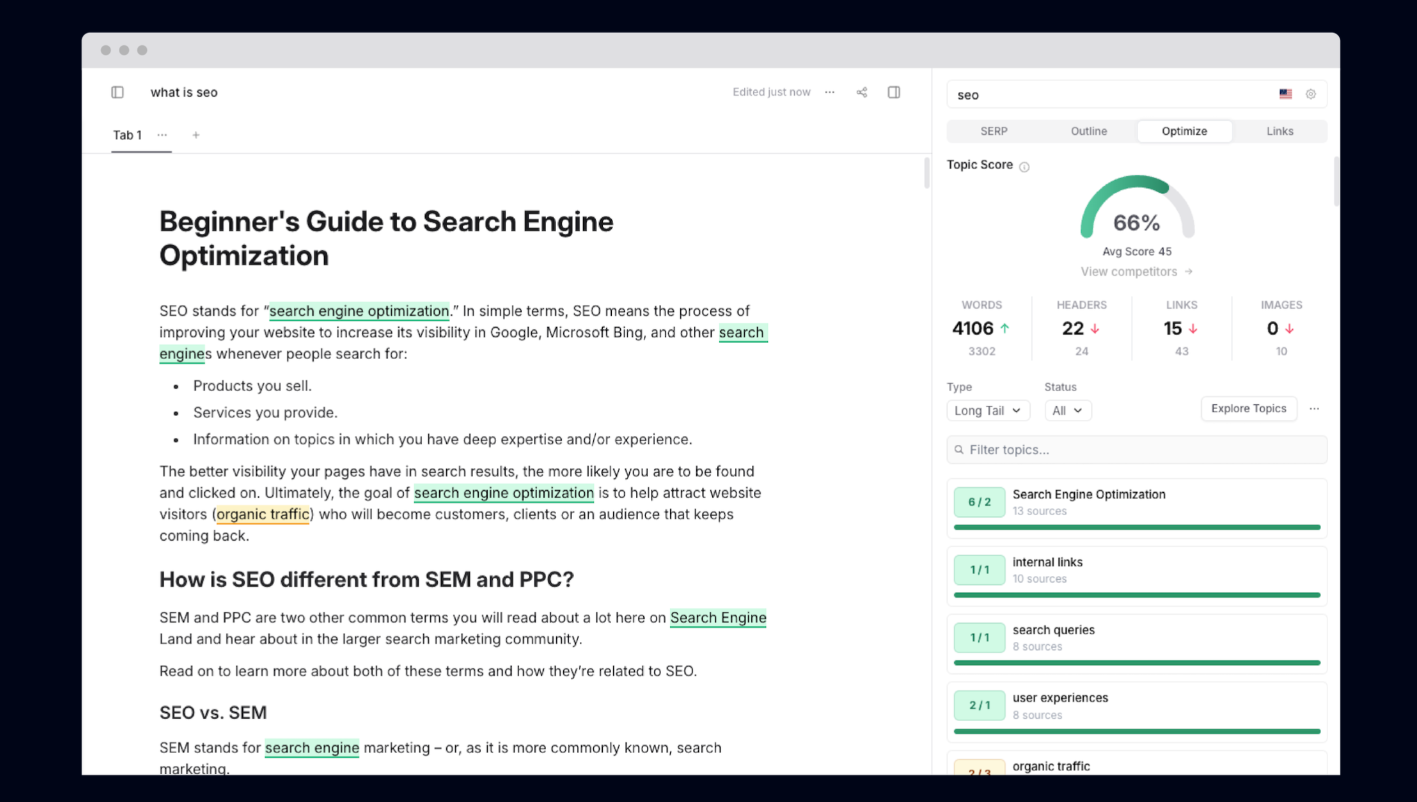Toggle the right side panel icon
Viewport: 1417px width, 802px height.
point(894,92)
